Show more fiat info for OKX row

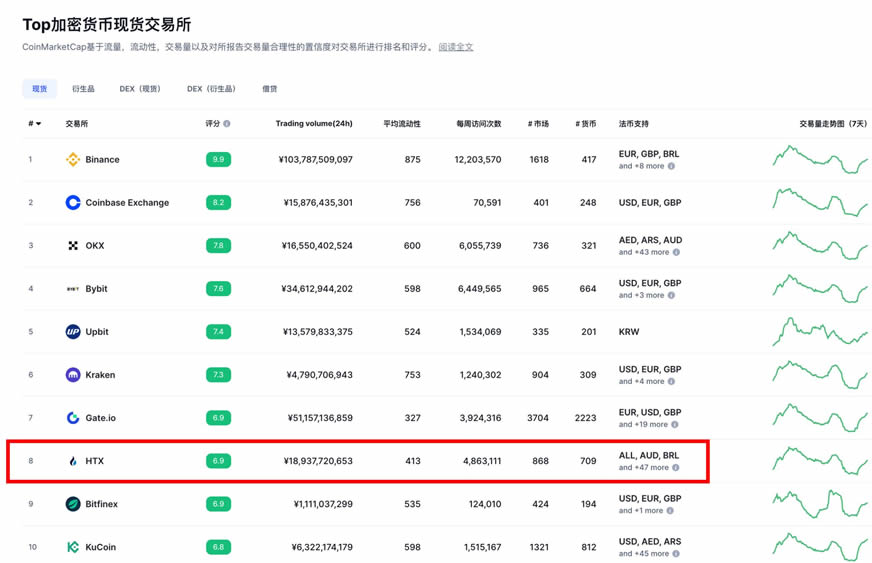tap(676, 252)
